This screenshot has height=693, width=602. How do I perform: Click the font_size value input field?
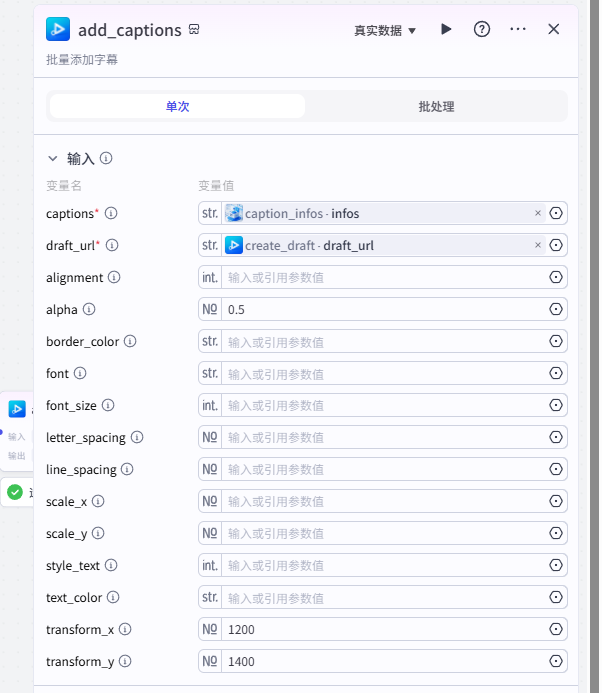coord(384,405)
